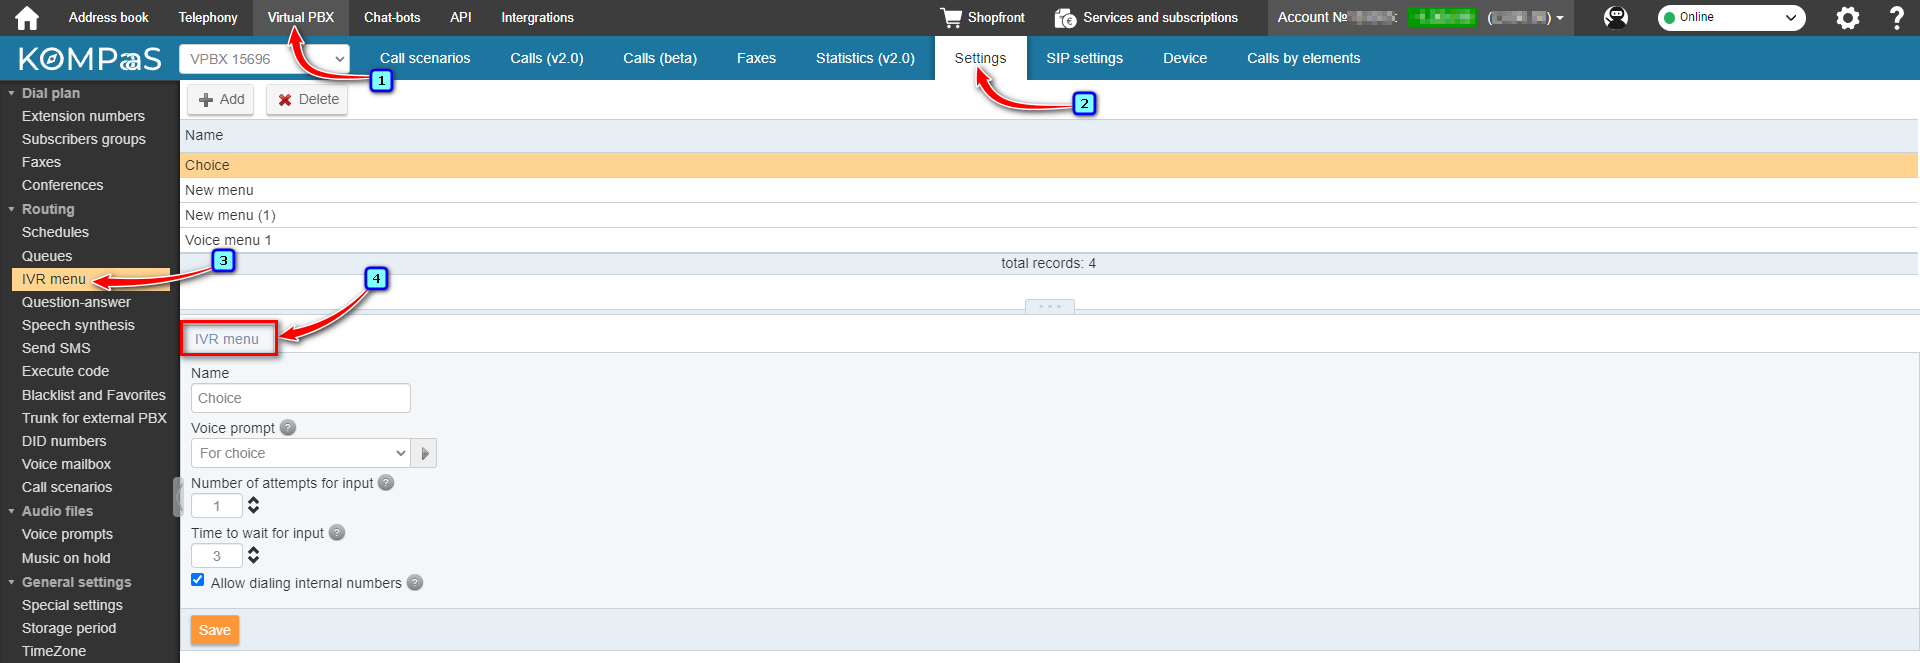The height and width of the screenshot is (663, 1920).
Task: Show help for Time to wait
Action: click(337, 533)
